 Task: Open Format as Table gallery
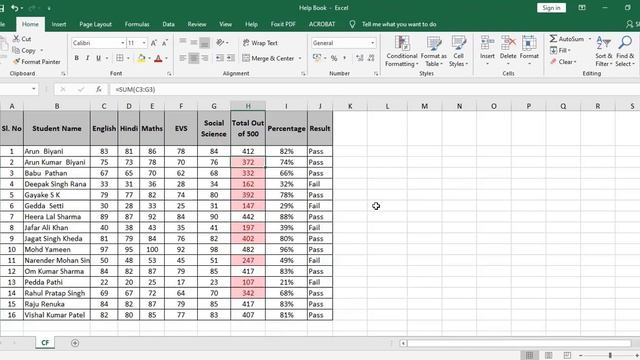point(433,51)
